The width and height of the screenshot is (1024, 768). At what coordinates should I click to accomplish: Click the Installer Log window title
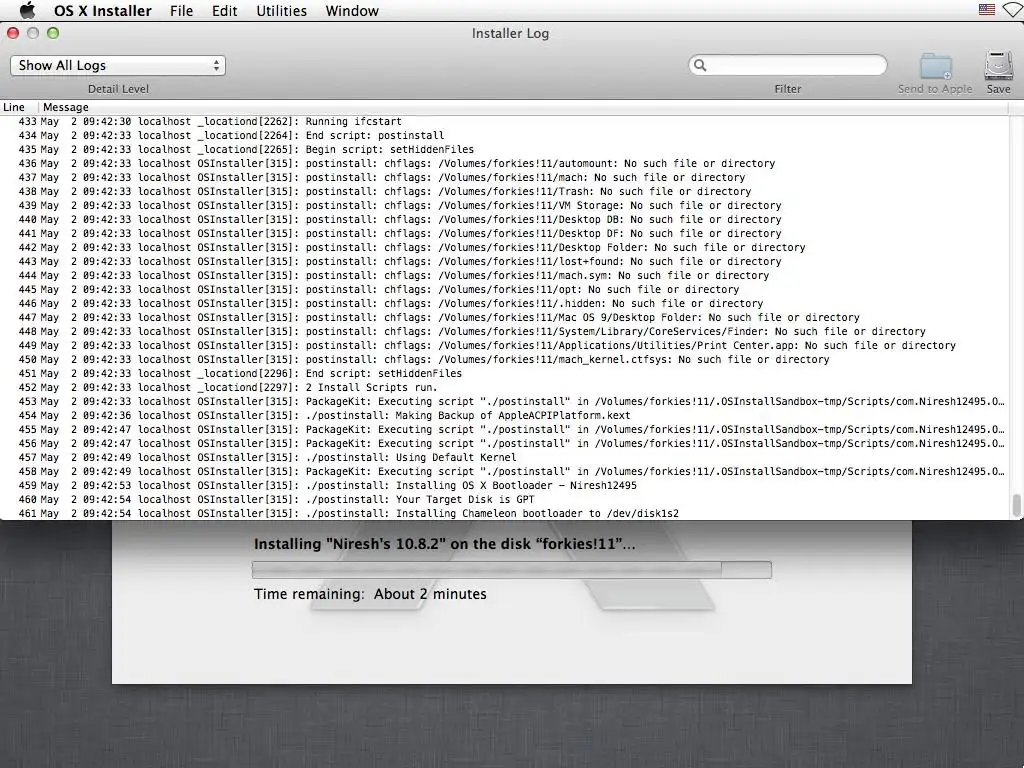pyautogui.click(x=510, y=33)
